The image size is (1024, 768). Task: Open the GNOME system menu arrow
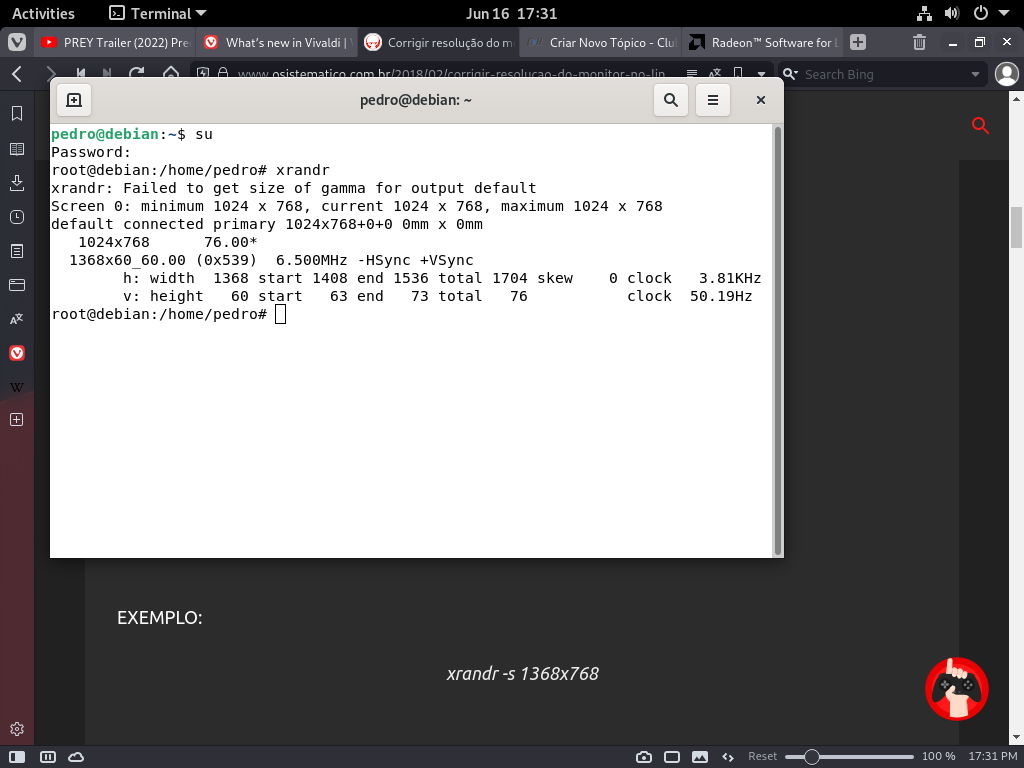[1004, 13]
